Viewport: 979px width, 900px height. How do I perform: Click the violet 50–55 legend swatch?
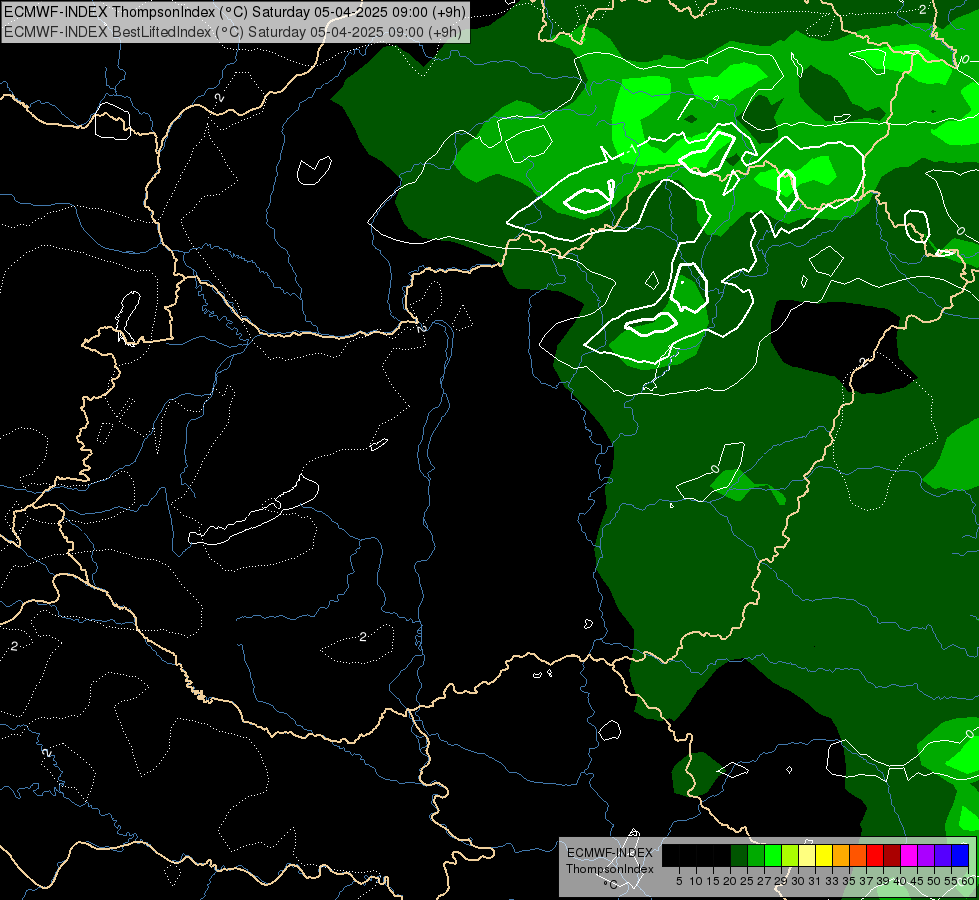point(943,855)
